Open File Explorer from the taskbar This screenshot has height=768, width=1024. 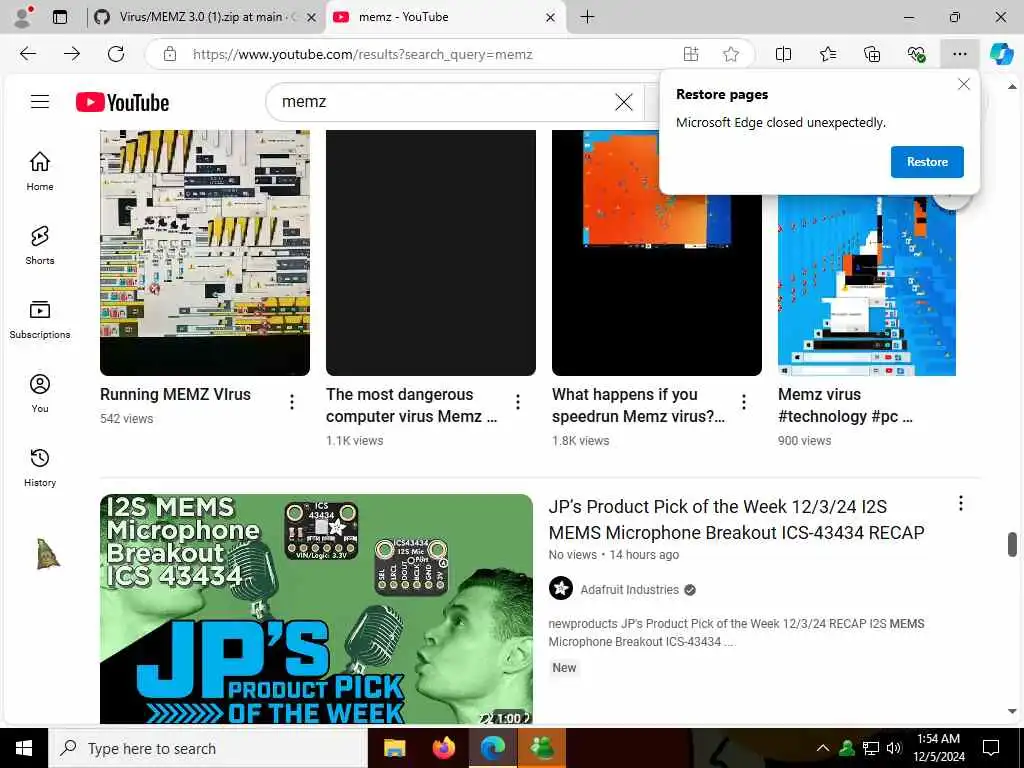click(394, 748)
